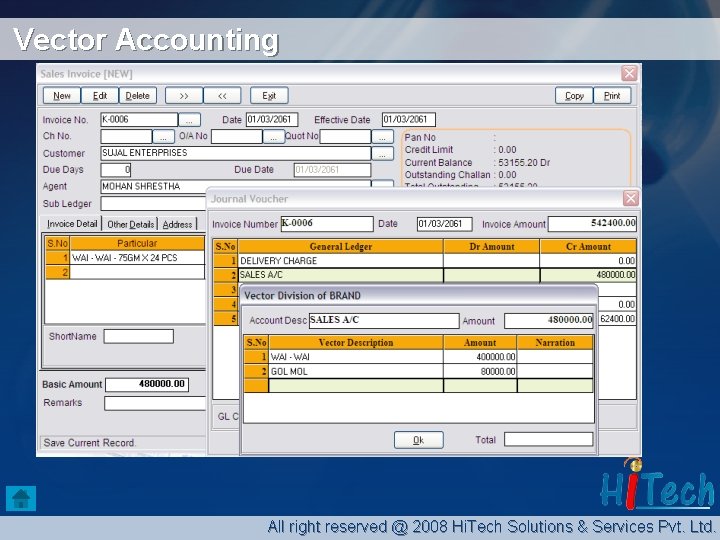
Task: Click the disabled Due Date field
Action: coord(332,170)
